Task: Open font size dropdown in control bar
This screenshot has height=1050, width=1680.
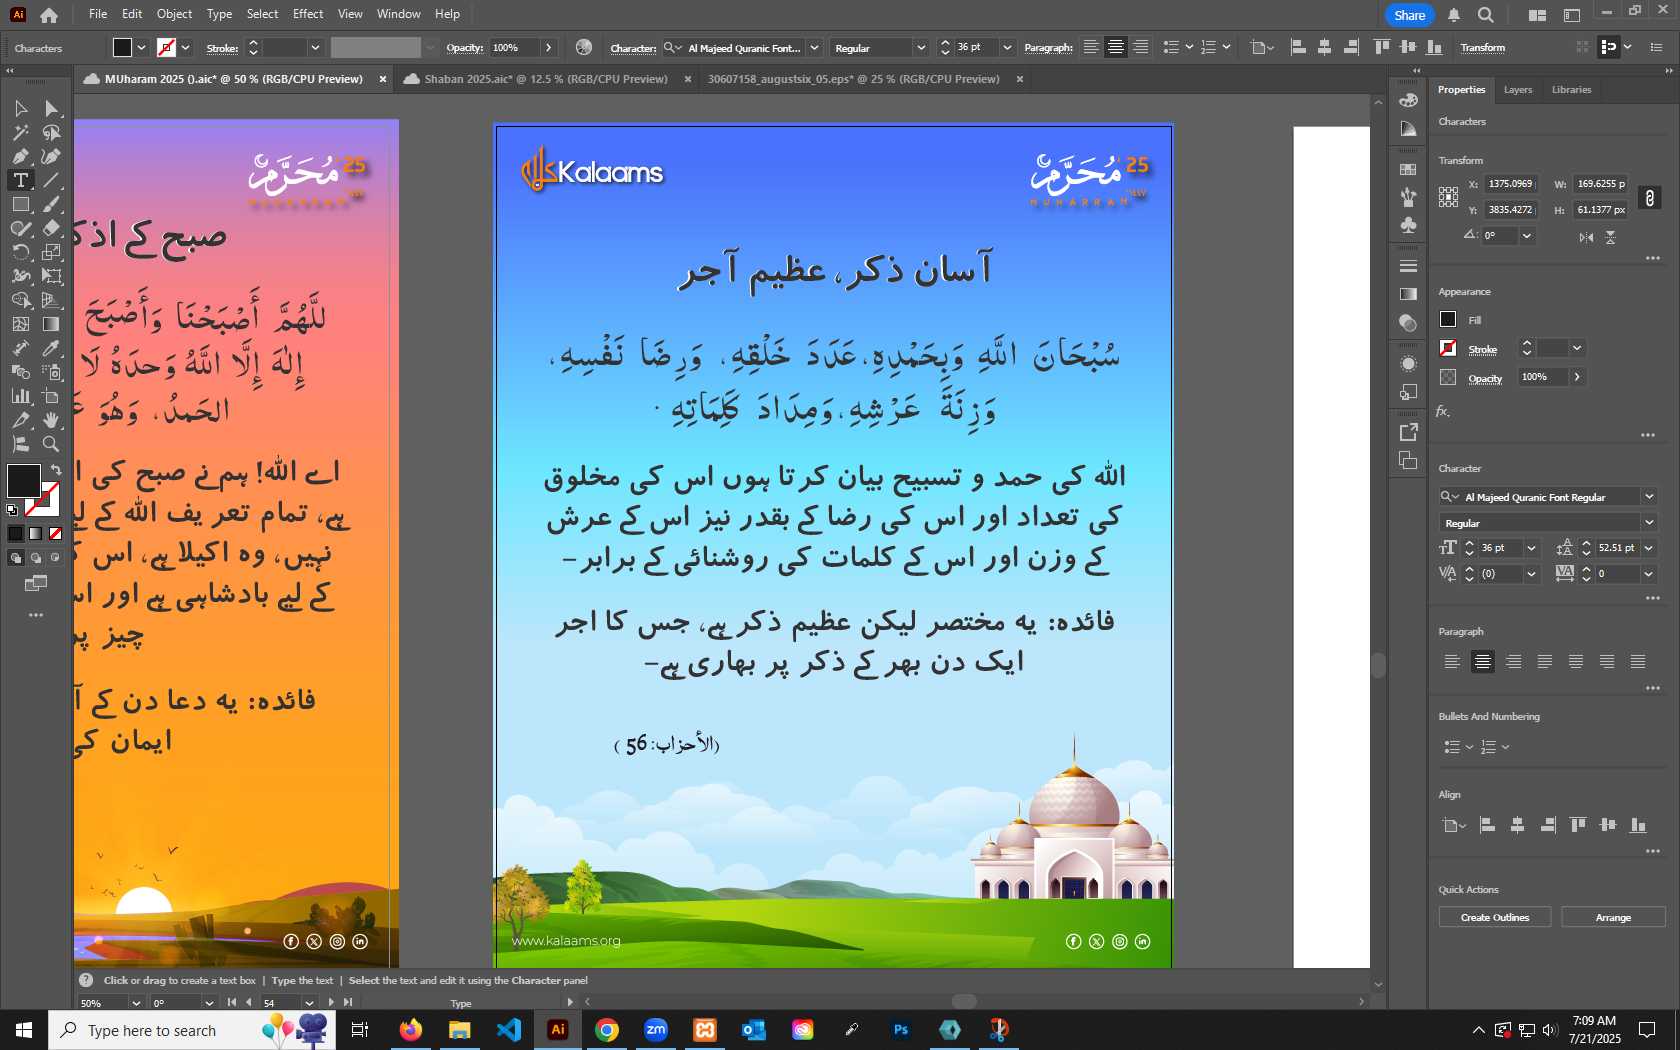Action: (x=1007, y=47)
